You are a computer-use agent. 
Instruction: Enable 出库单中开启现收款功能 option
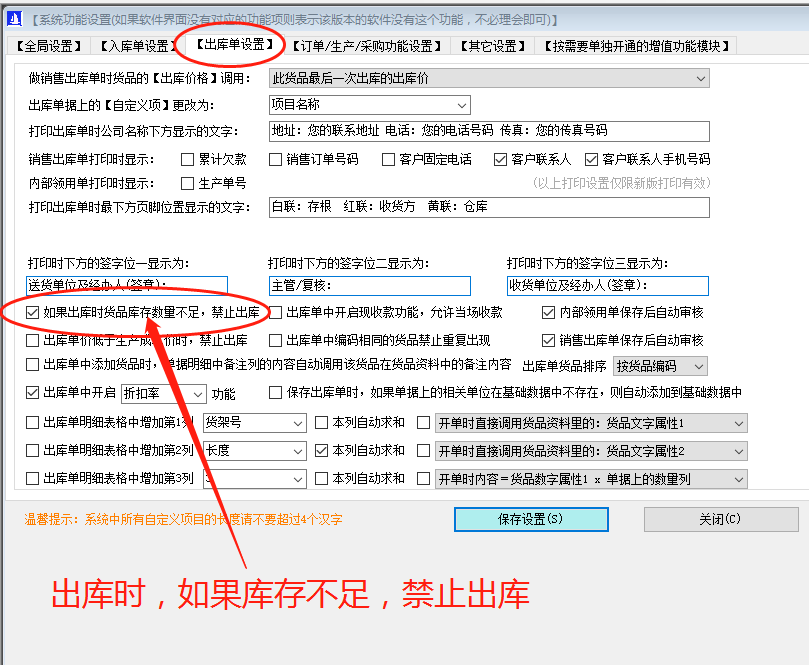[275, 313]
